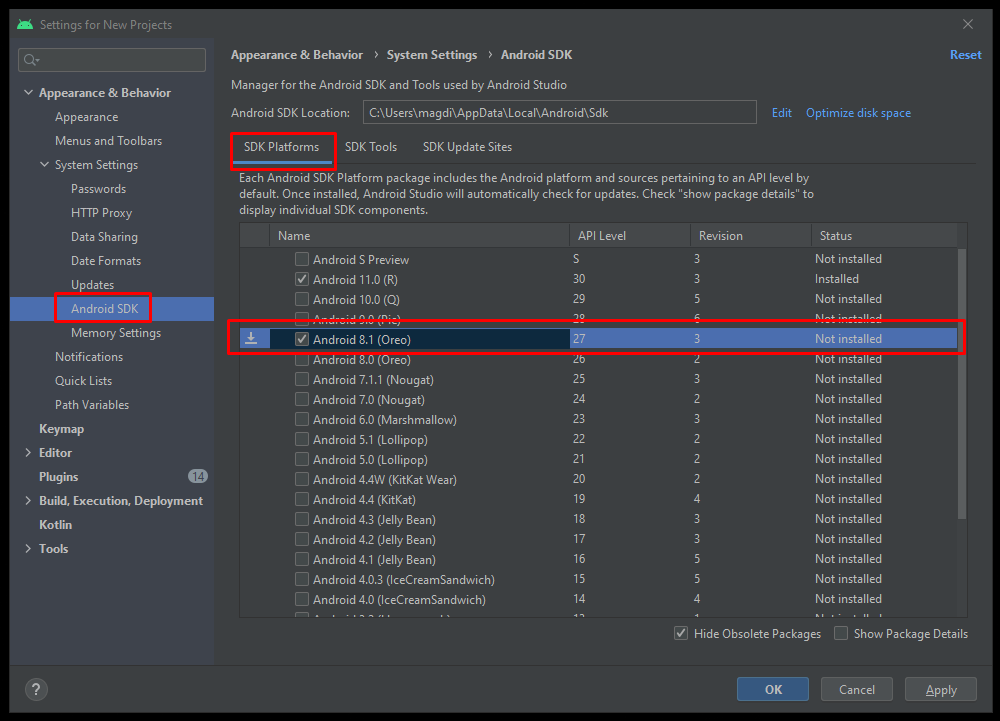
Task: Click the Android SDK Location path field
Action: (x=559, y=113)
